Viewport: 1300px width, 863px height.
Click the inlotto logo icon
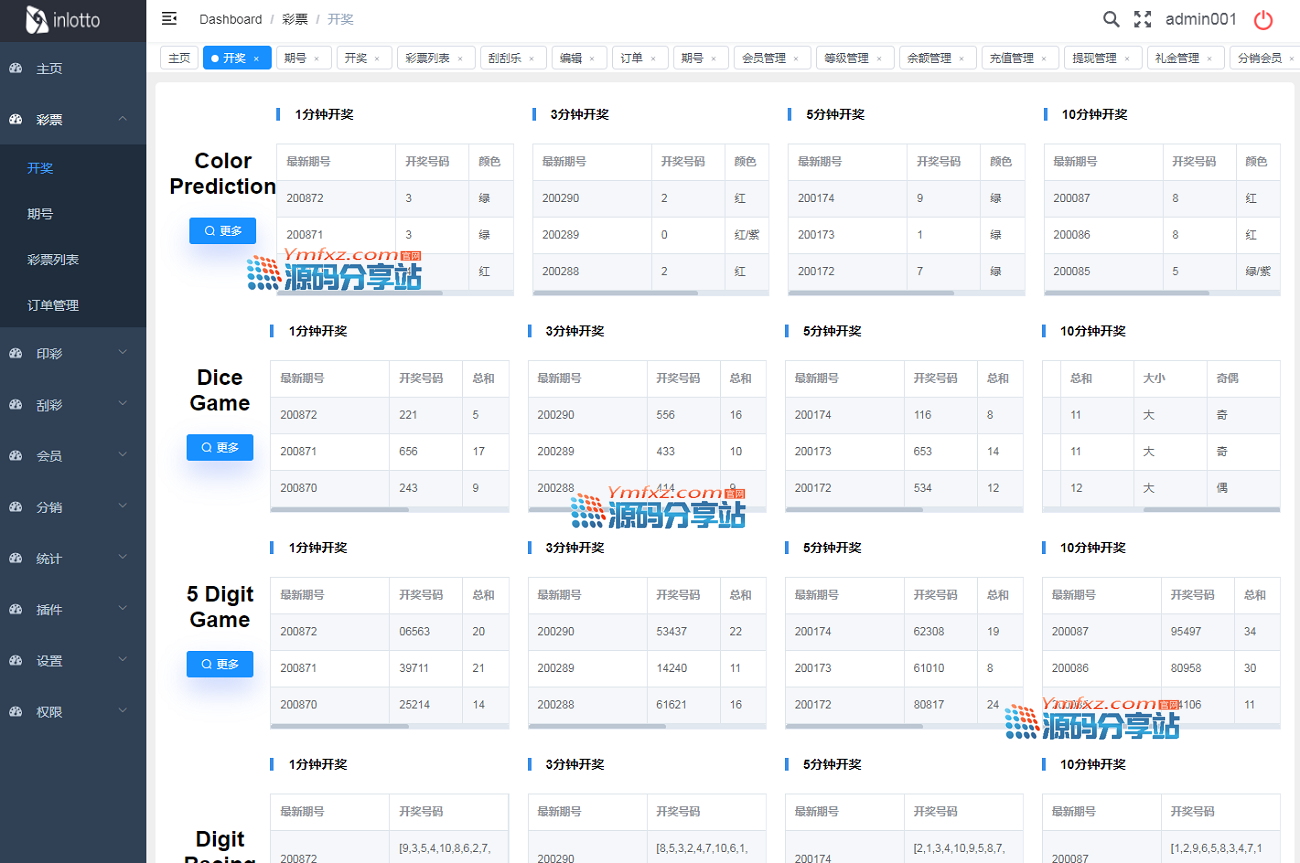click(x=37, y=20)
